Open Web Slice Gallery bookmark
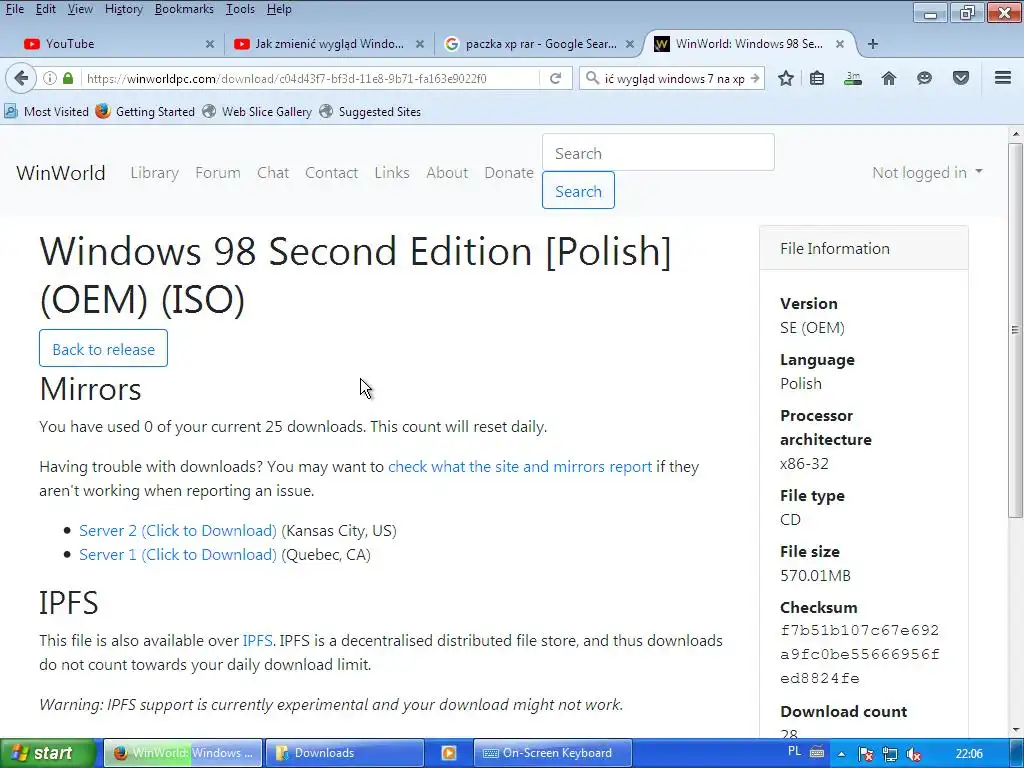 tap(257, 112)
